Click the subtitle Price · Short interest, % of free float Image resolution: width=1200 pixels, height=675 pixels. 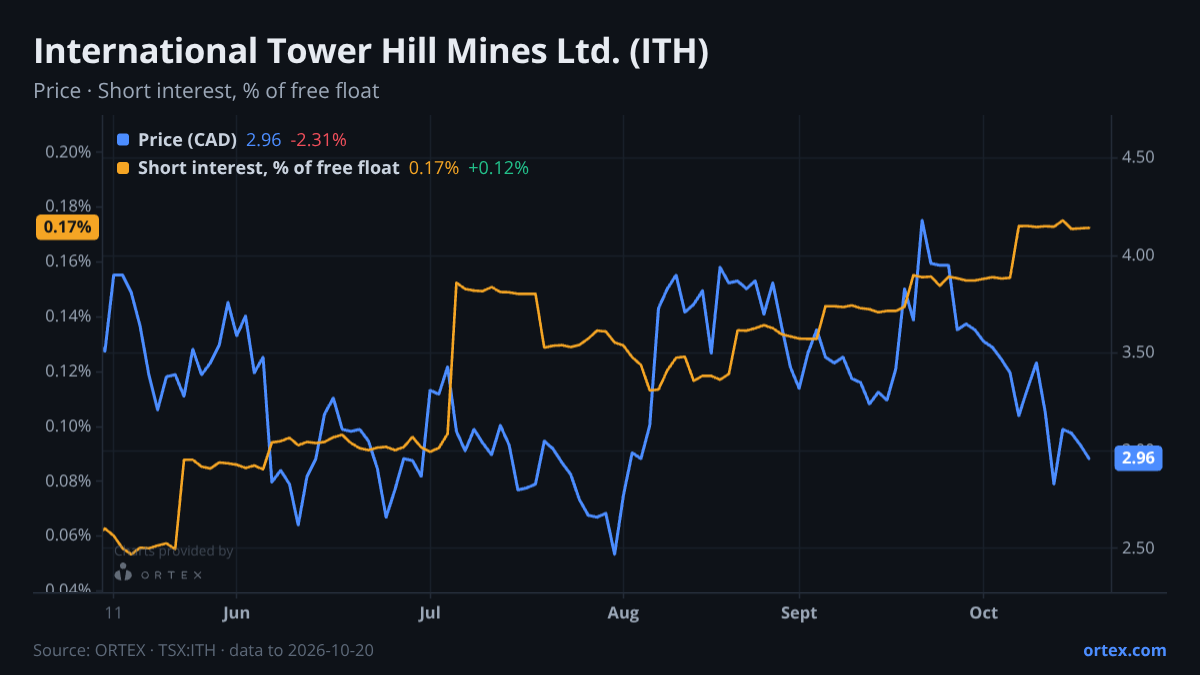206,91
